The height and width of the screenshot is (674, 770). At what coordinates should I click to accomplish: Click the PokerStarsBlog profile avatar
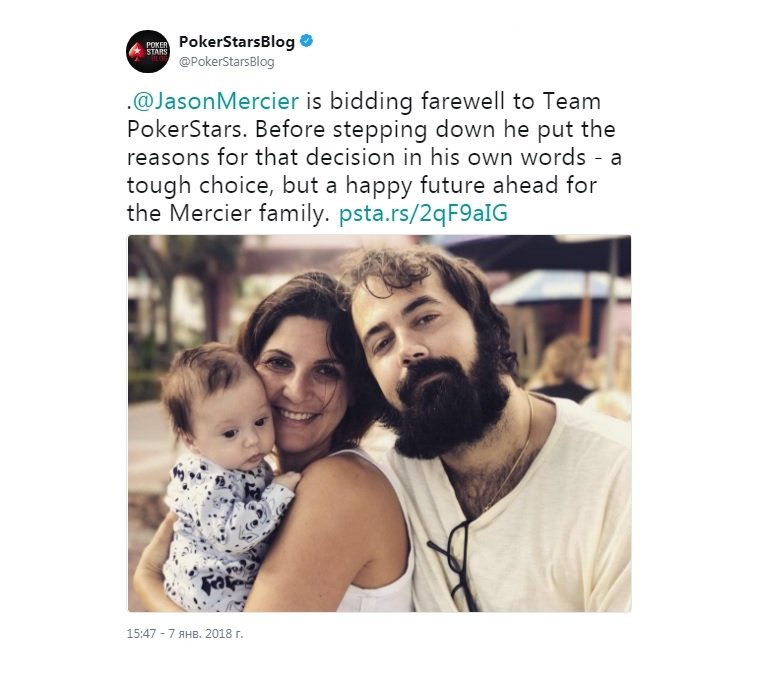(147, 51)
